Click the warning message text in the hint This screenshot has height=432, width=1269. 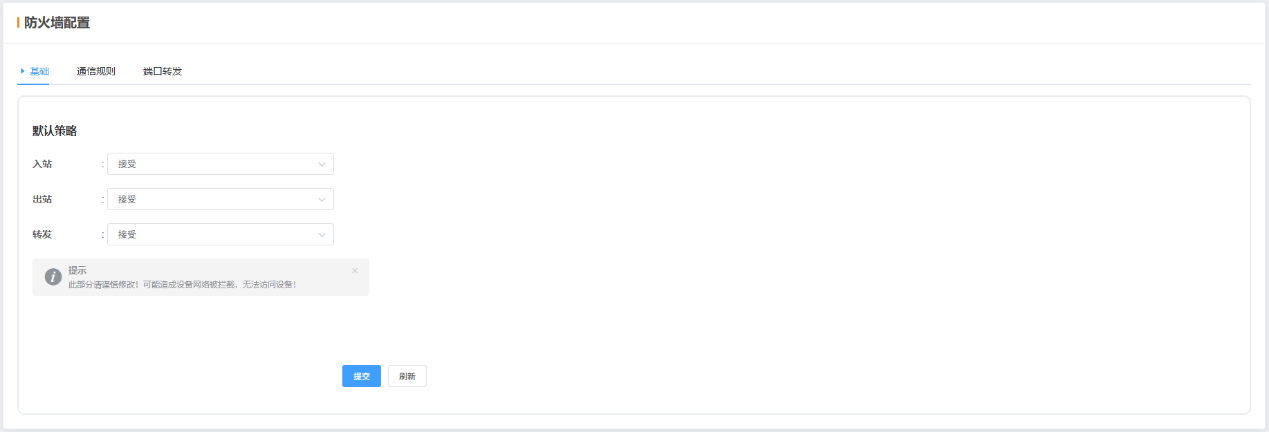tap(182, 285)
